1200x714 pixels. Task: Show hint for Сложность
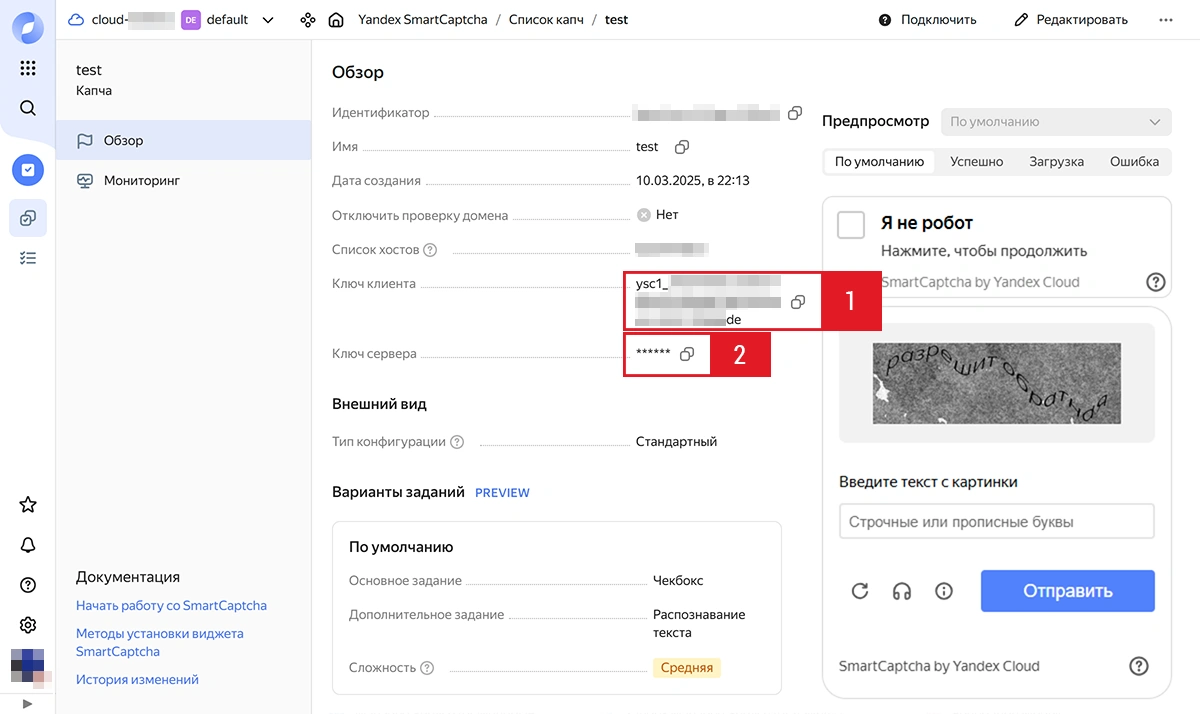[427, 668]
